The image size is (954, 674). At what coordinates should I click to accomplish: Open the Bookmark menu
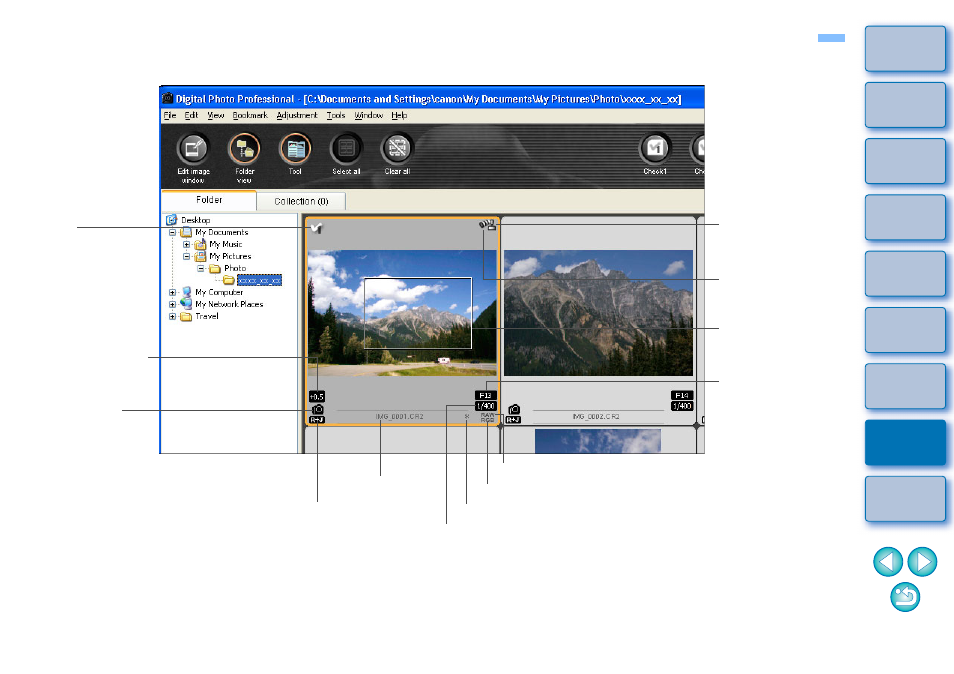pos(249,115)
